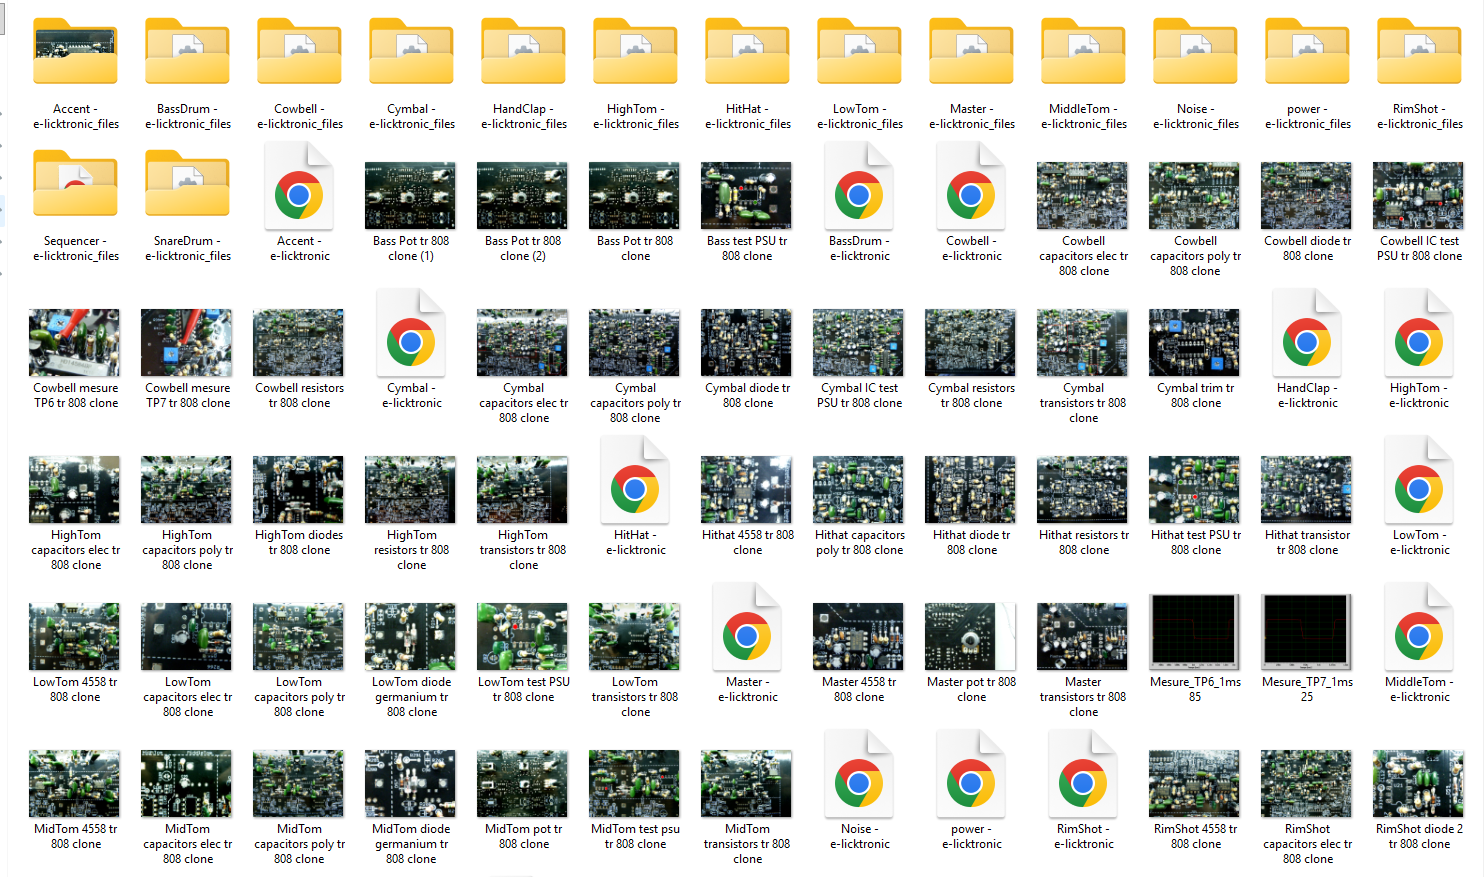Highlight the RimShot diode 2 tr 808 clone thumbnail

[1418, 784]
